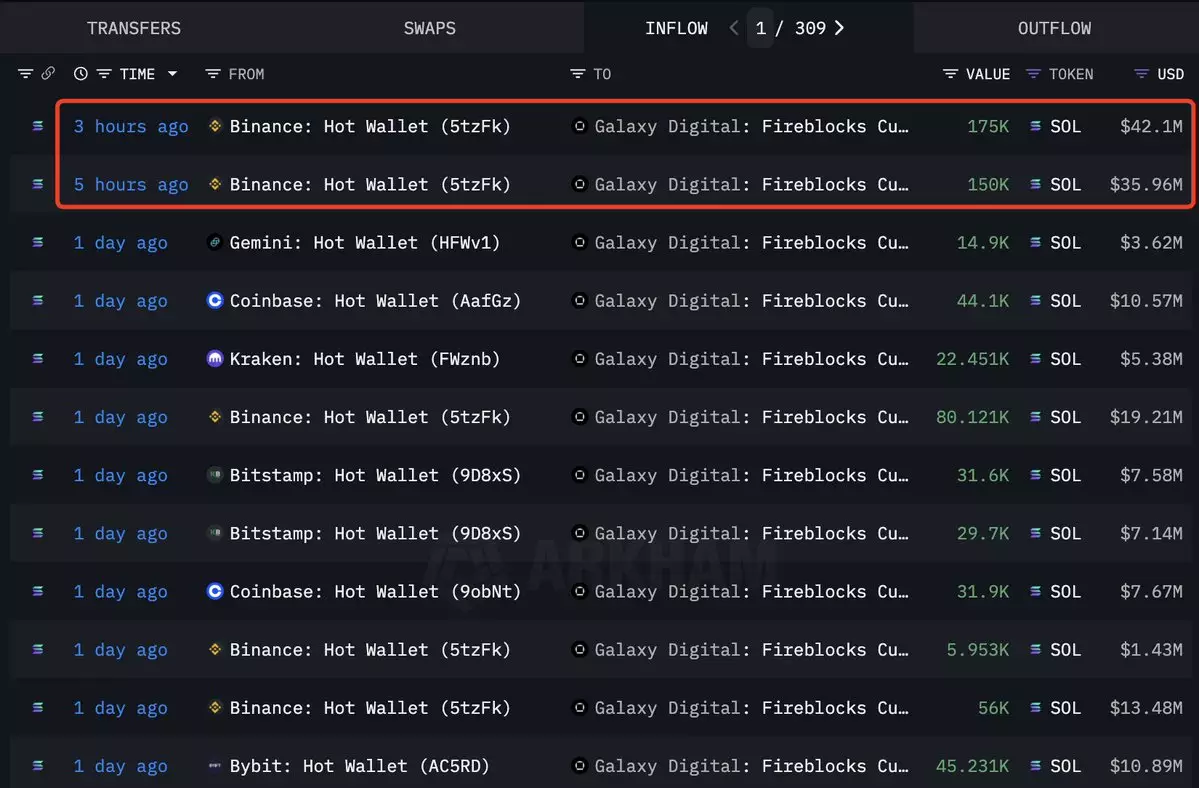Select the INFLOW tab
Screen dimensions: 1199x788
(676, 28)
